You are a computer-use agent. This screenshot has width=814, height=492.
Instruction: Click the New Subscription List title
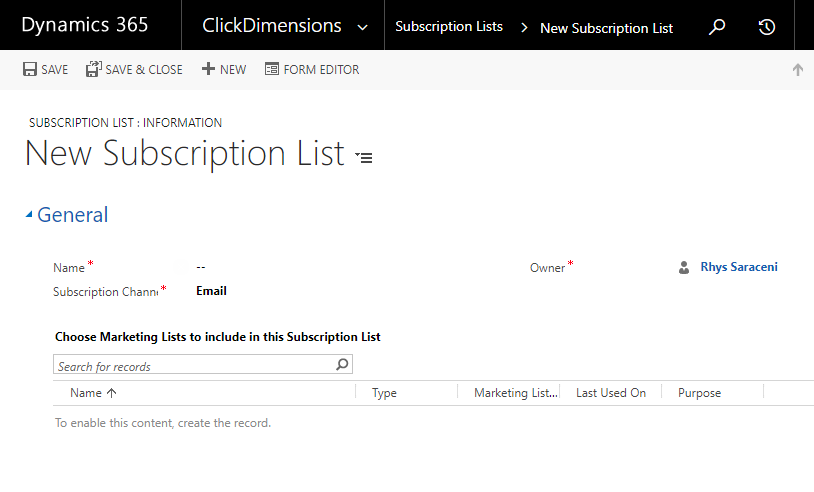pos(184,154)
